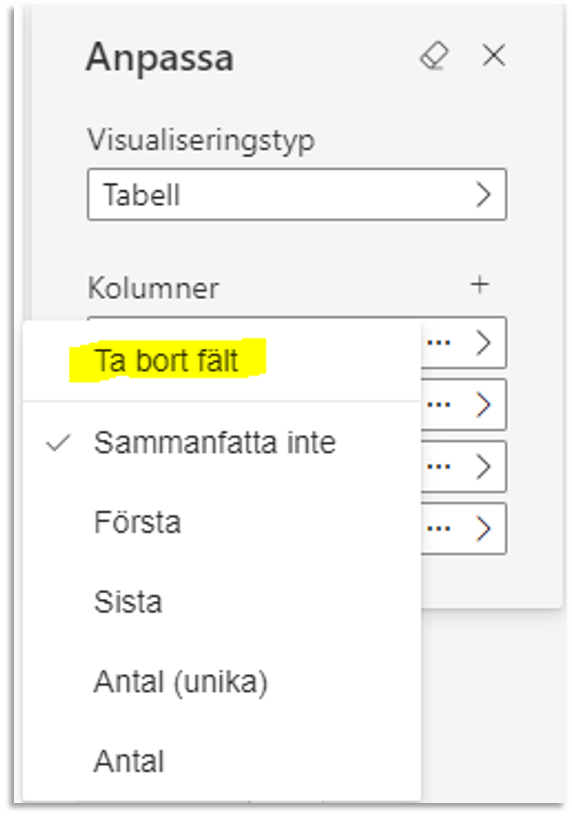The image size is (572, 816).
Task: Expand the fourth column field chevron
Action: click(x=484, y=528)
